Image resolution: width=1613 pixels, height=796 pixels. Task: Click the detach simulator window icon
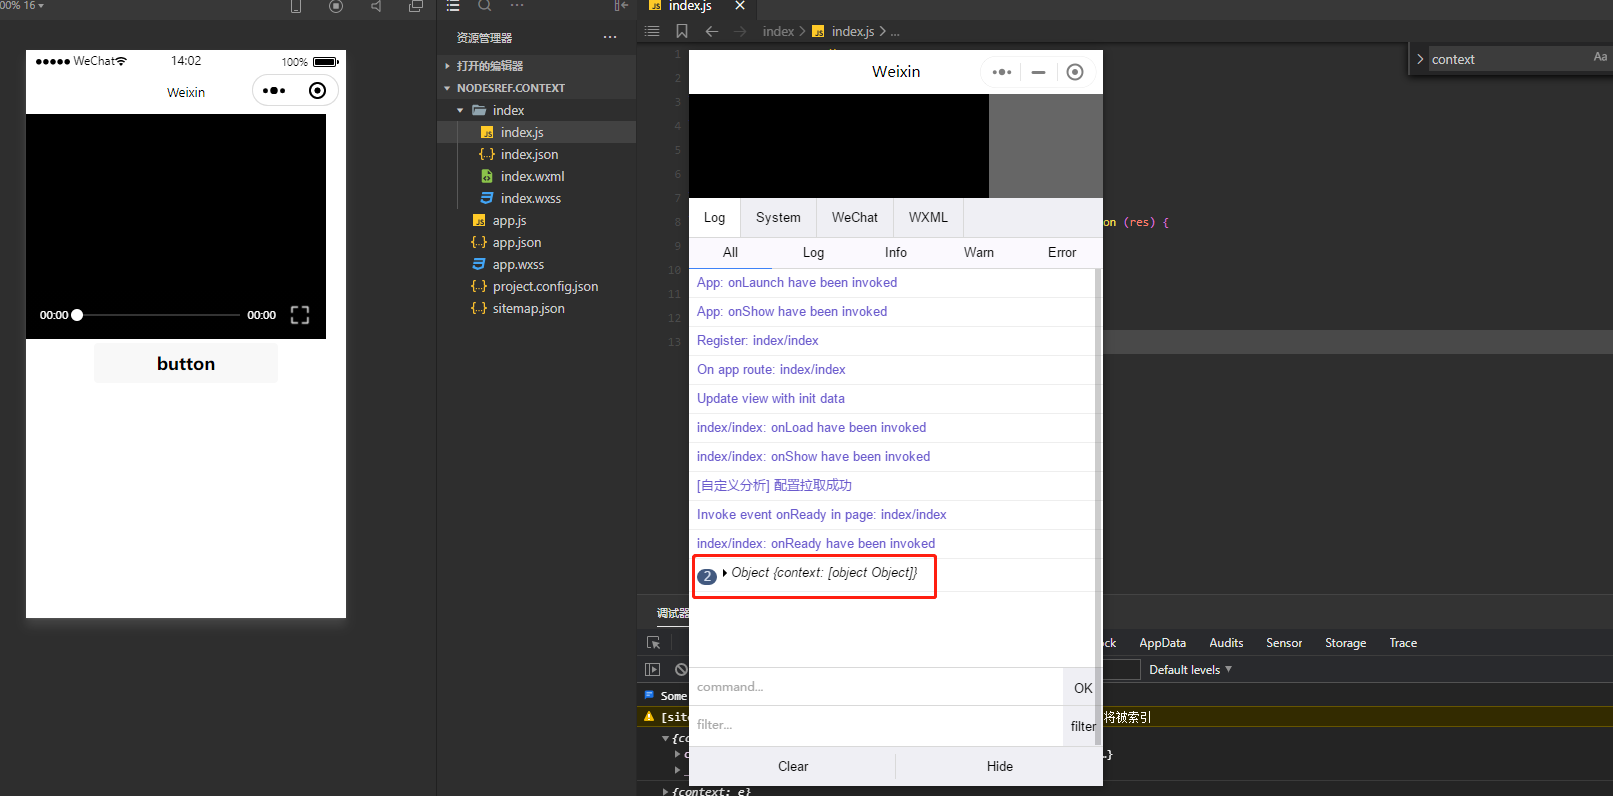[x=416, y=6]
